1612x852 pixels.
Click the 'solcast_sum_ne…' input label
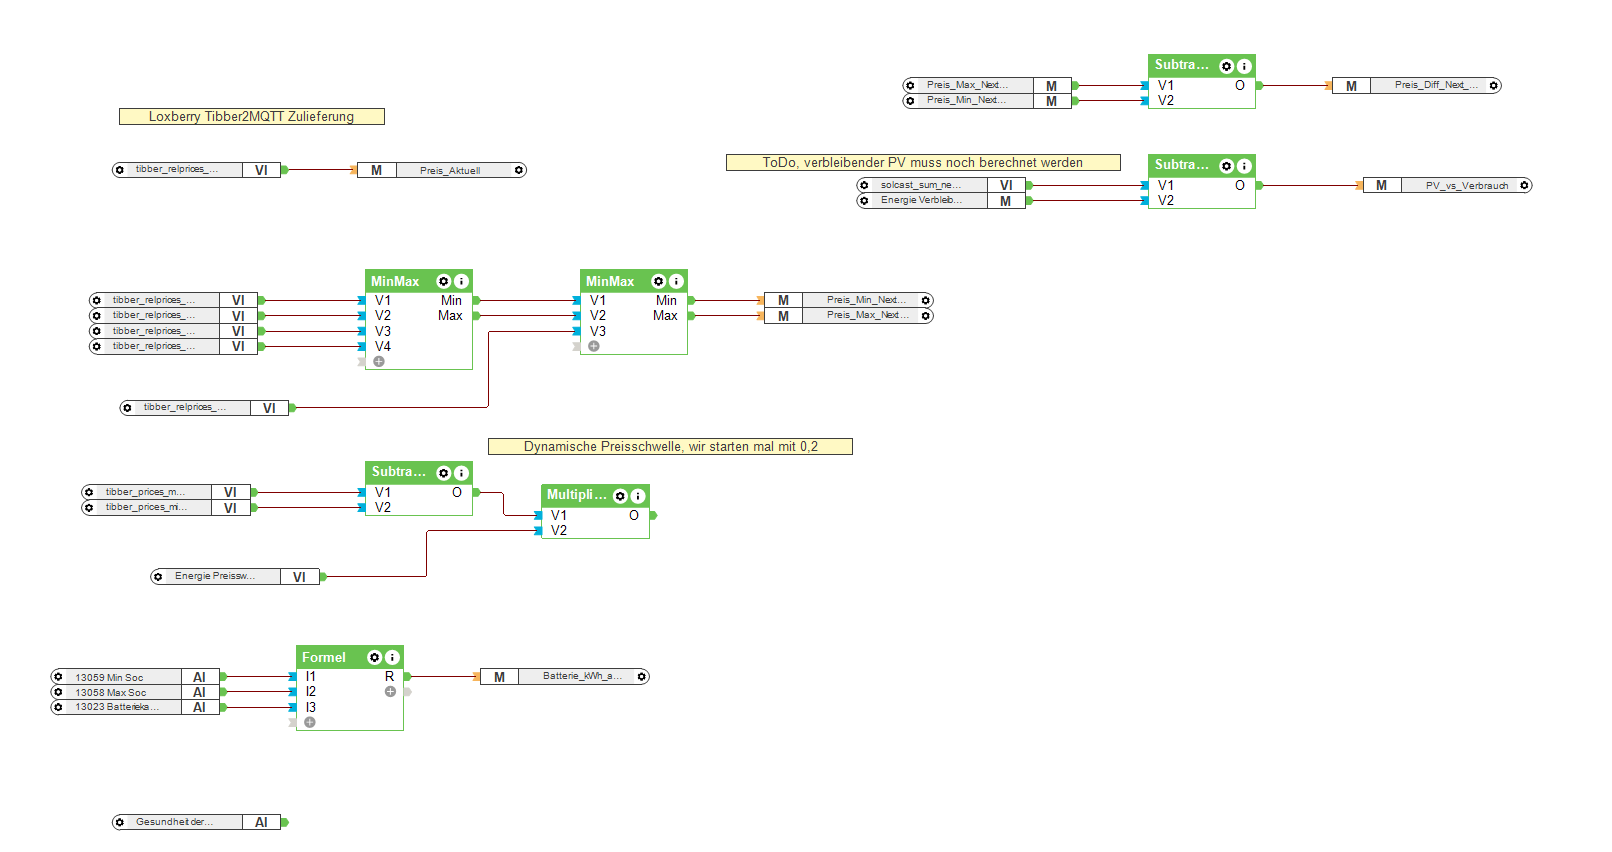point(921,186)
